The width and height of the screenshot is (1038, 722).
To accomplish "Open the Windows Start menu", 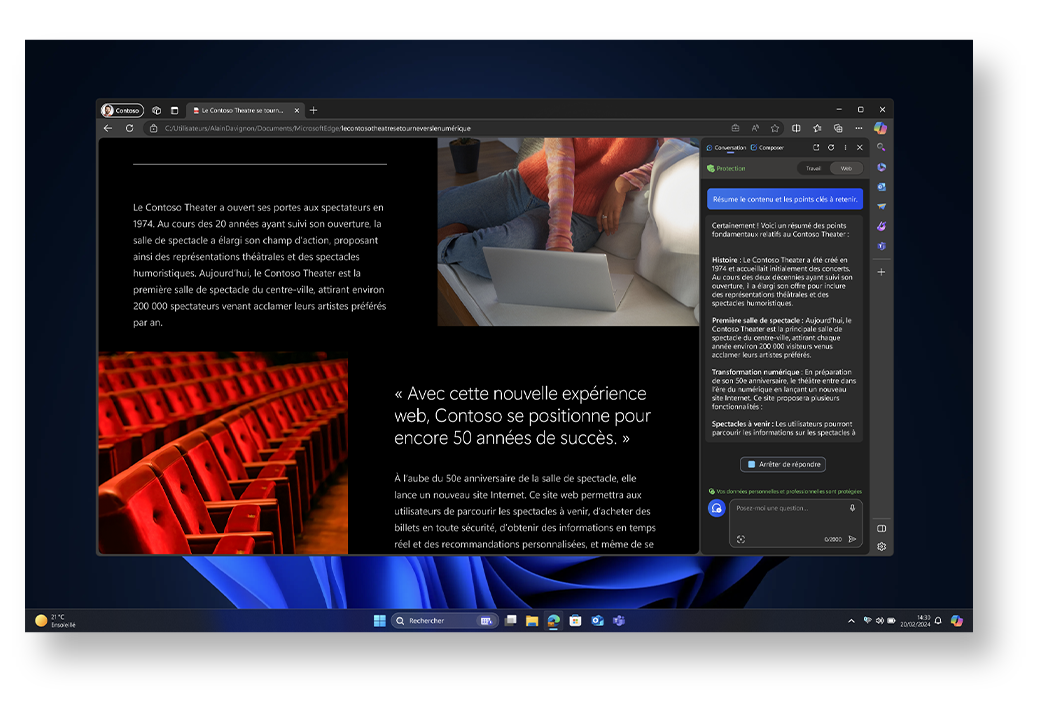I will [379, 621].
